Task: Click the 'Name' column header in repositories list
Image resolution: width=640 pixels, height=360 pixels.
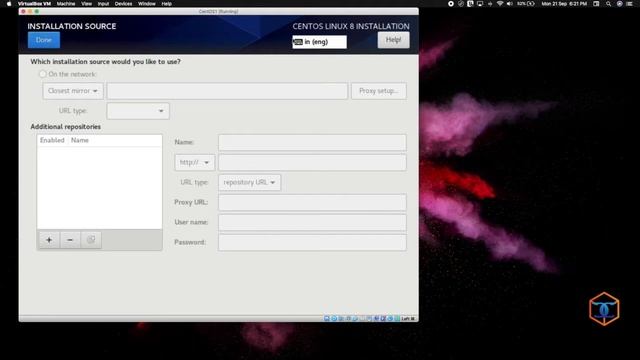Action: point(80,140)
